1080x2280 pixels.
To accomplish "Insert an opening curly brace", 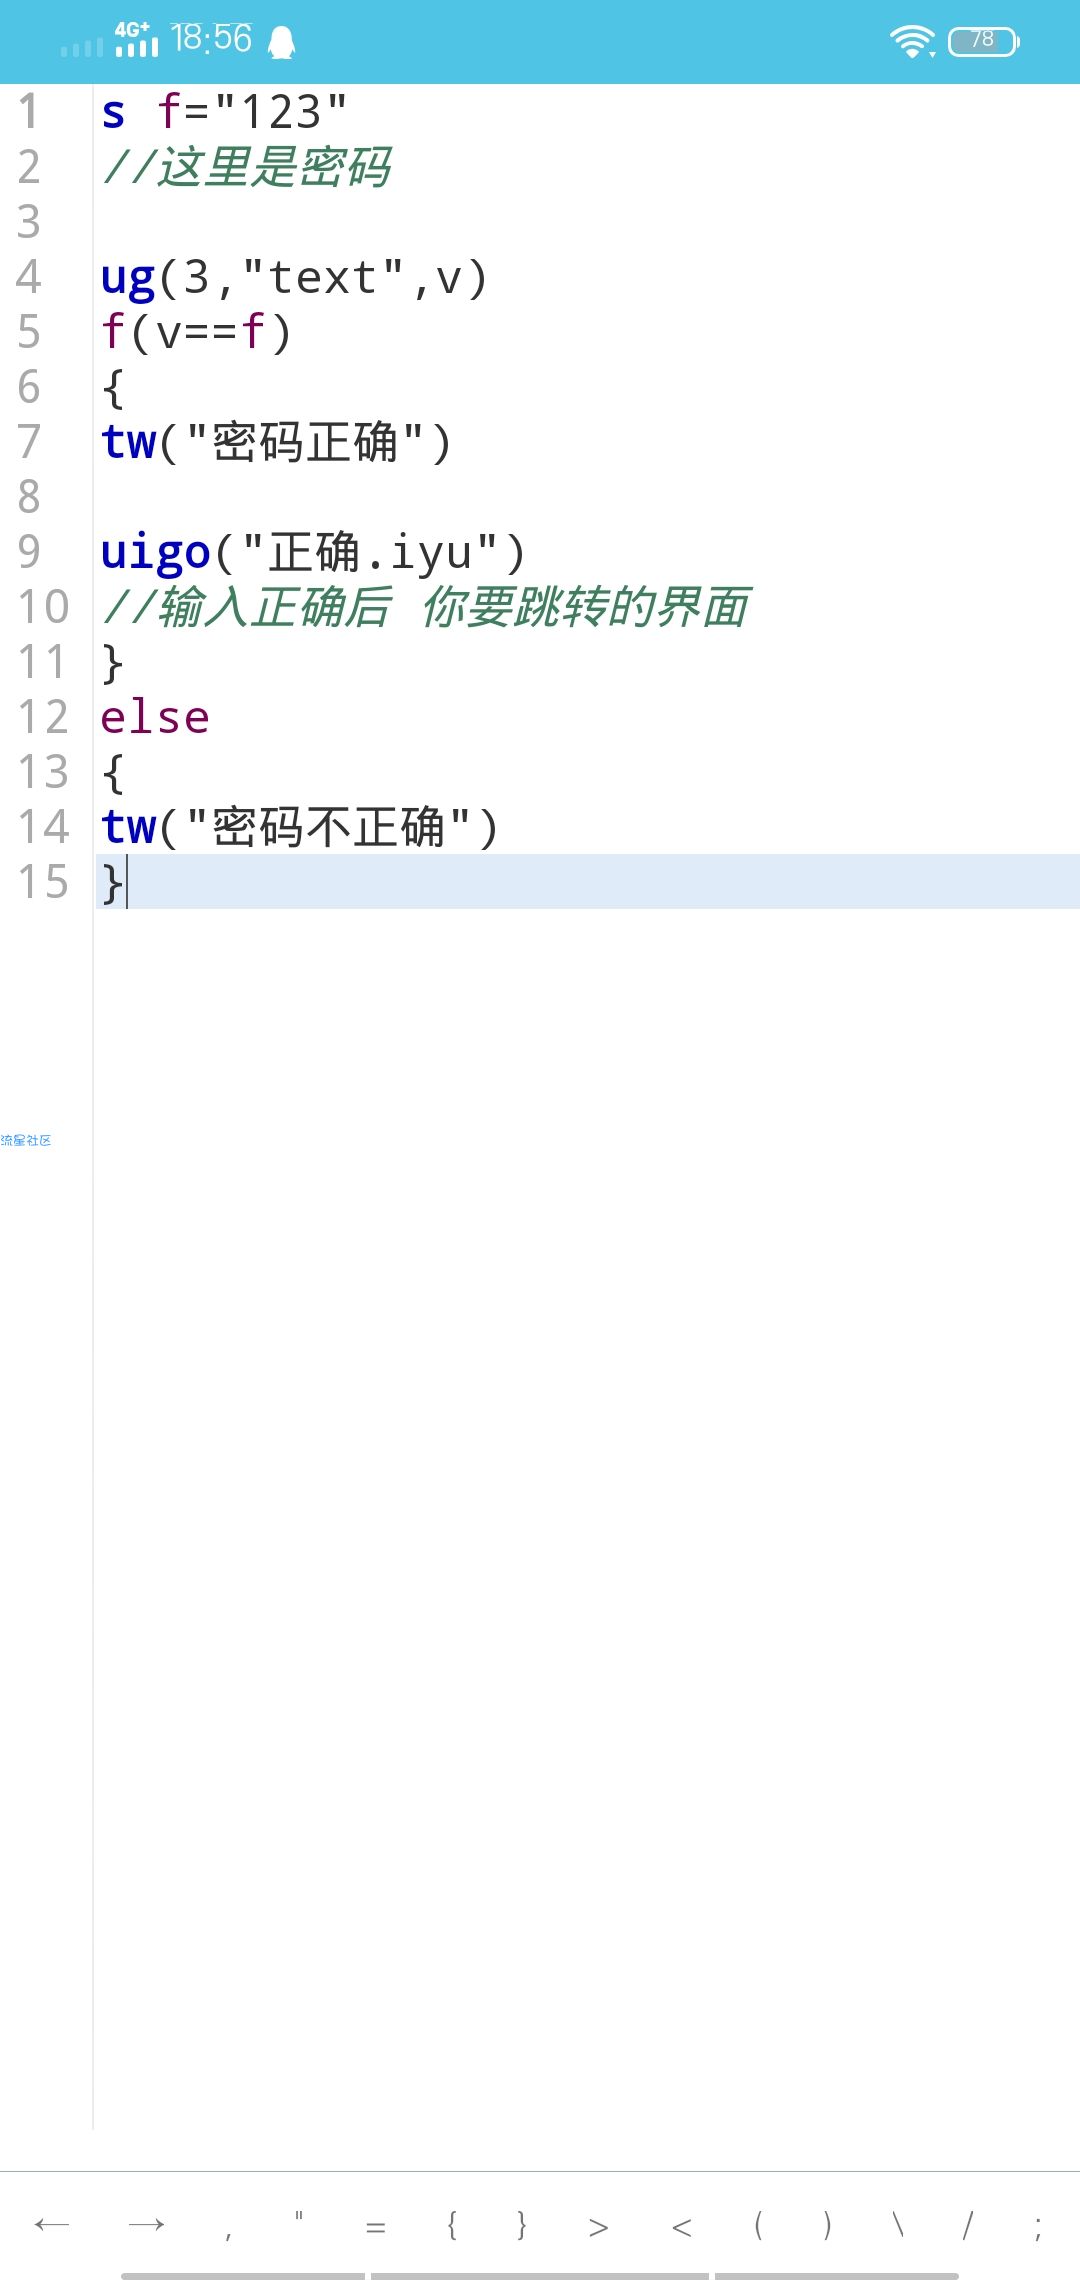I will point(452,2225).
